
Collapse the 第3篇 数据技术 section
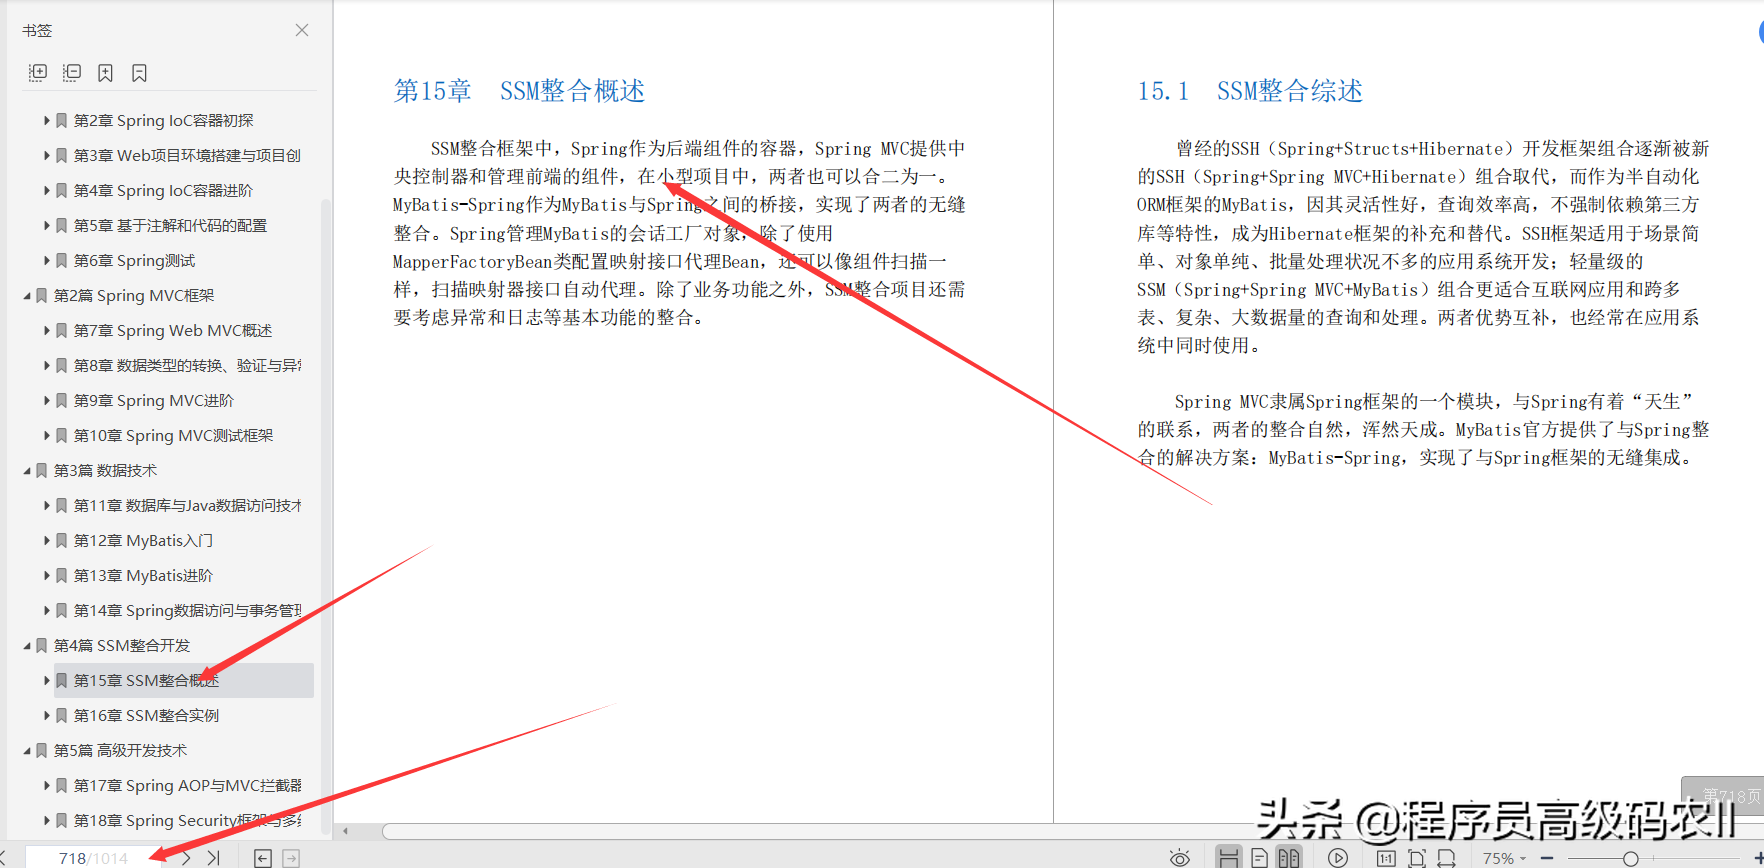click(27, 470)
